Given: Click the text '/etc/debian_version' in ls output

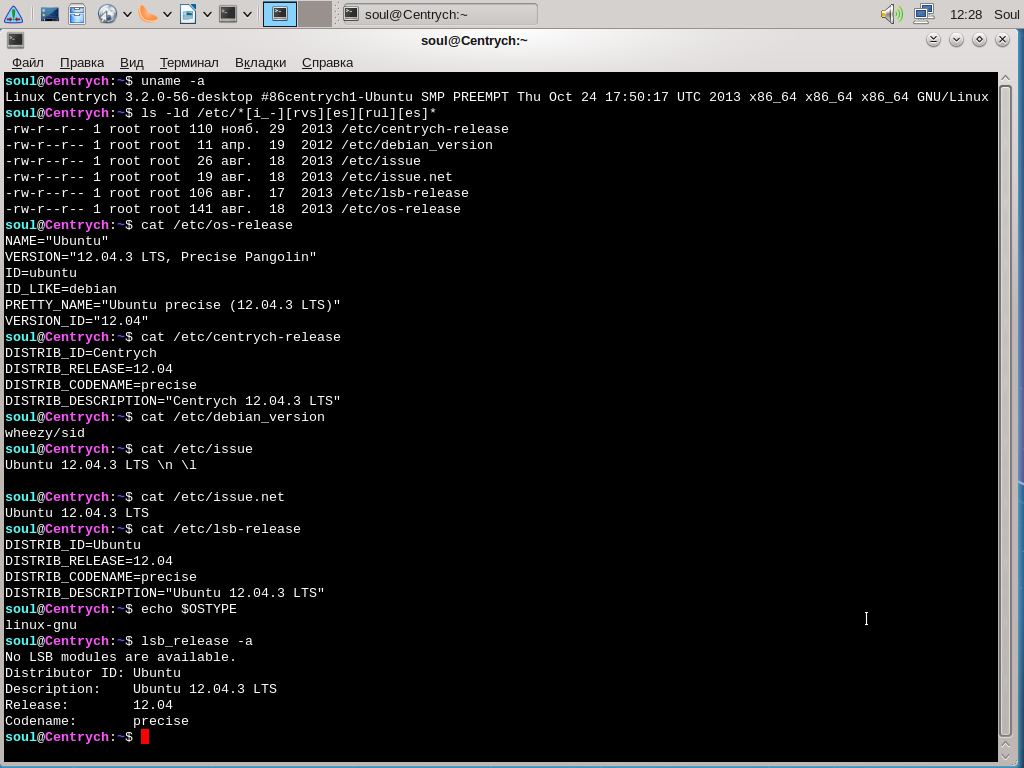Looking at the screenshot, I should point(417,145).
